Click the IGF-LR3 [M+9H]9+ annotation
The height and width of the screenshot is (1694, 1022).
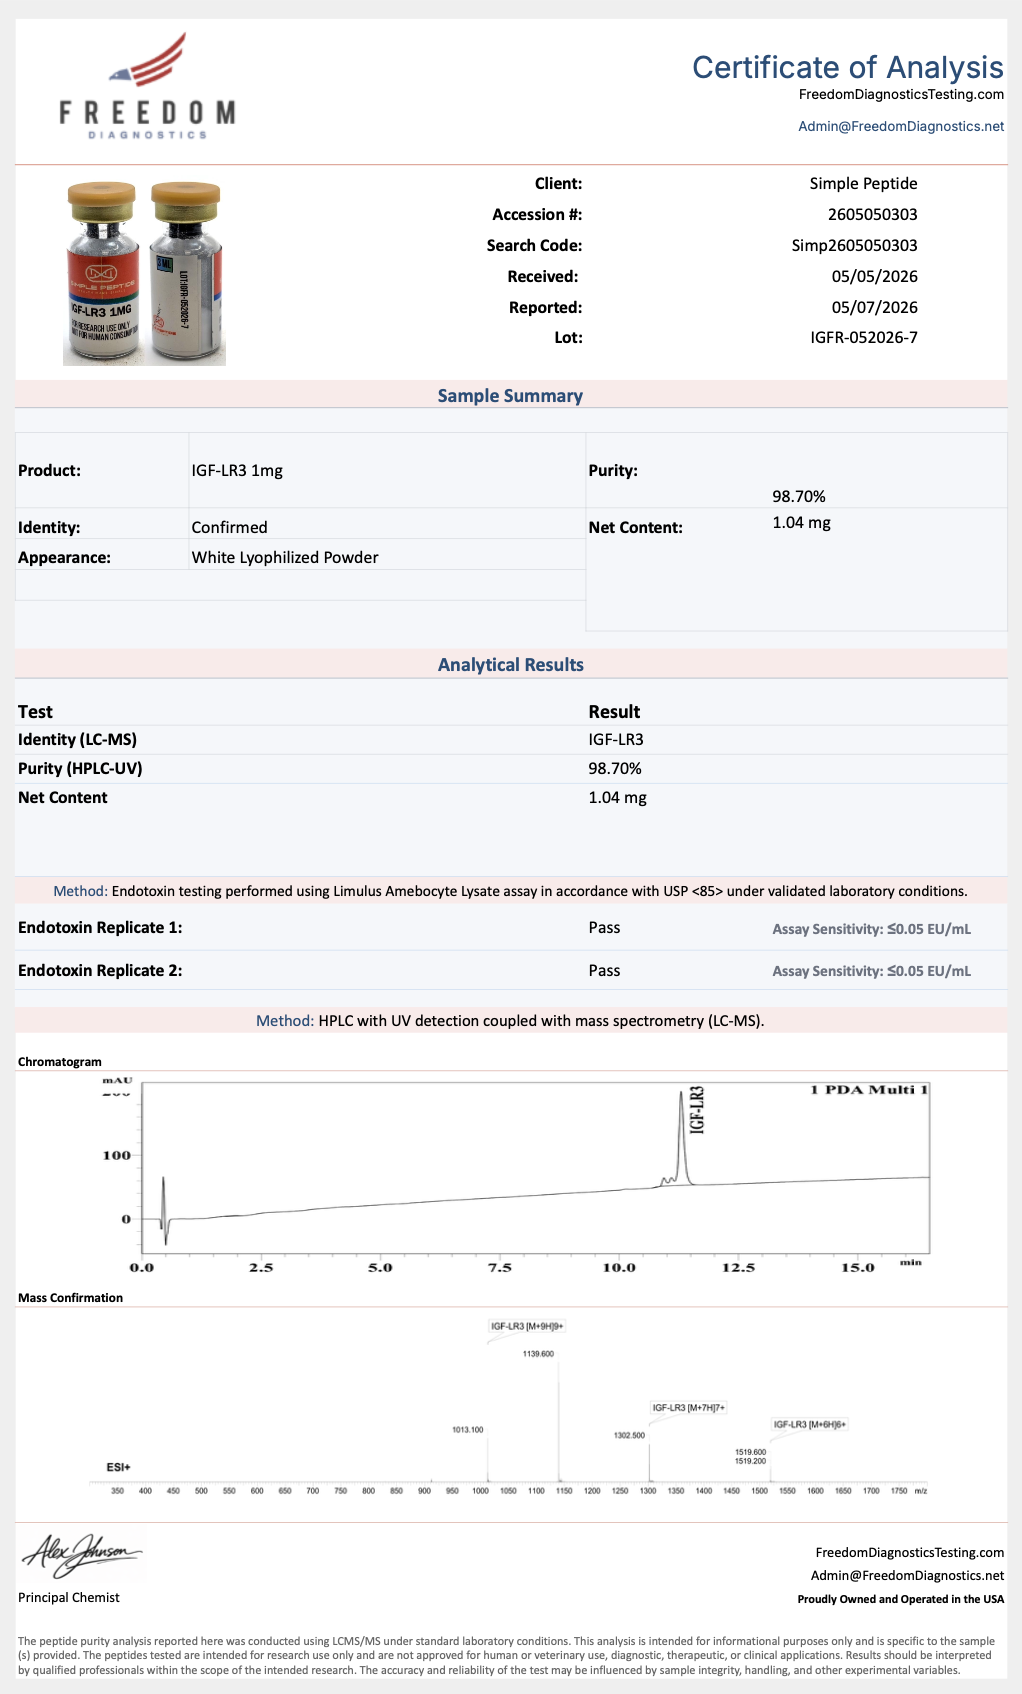tap(527, 1326)
